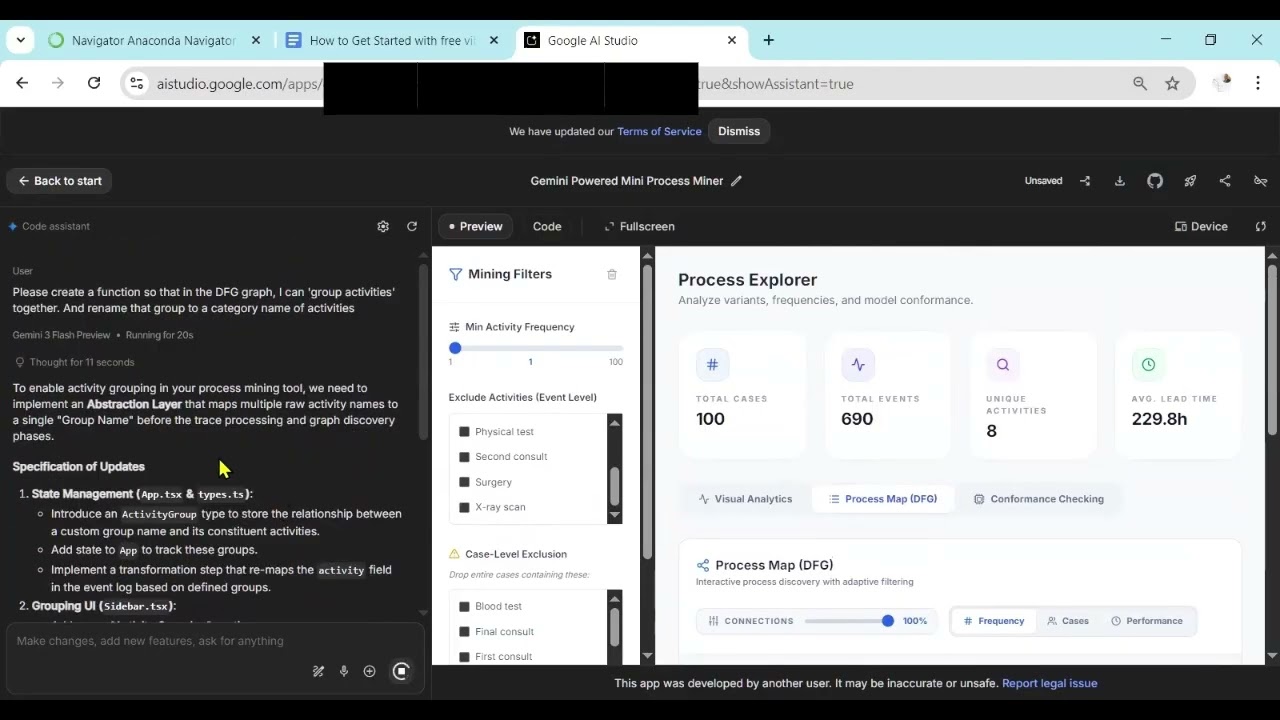Check the Blood test case exclusion box
The width and height of the screenshot is (1280, 720).
(464, 607)
